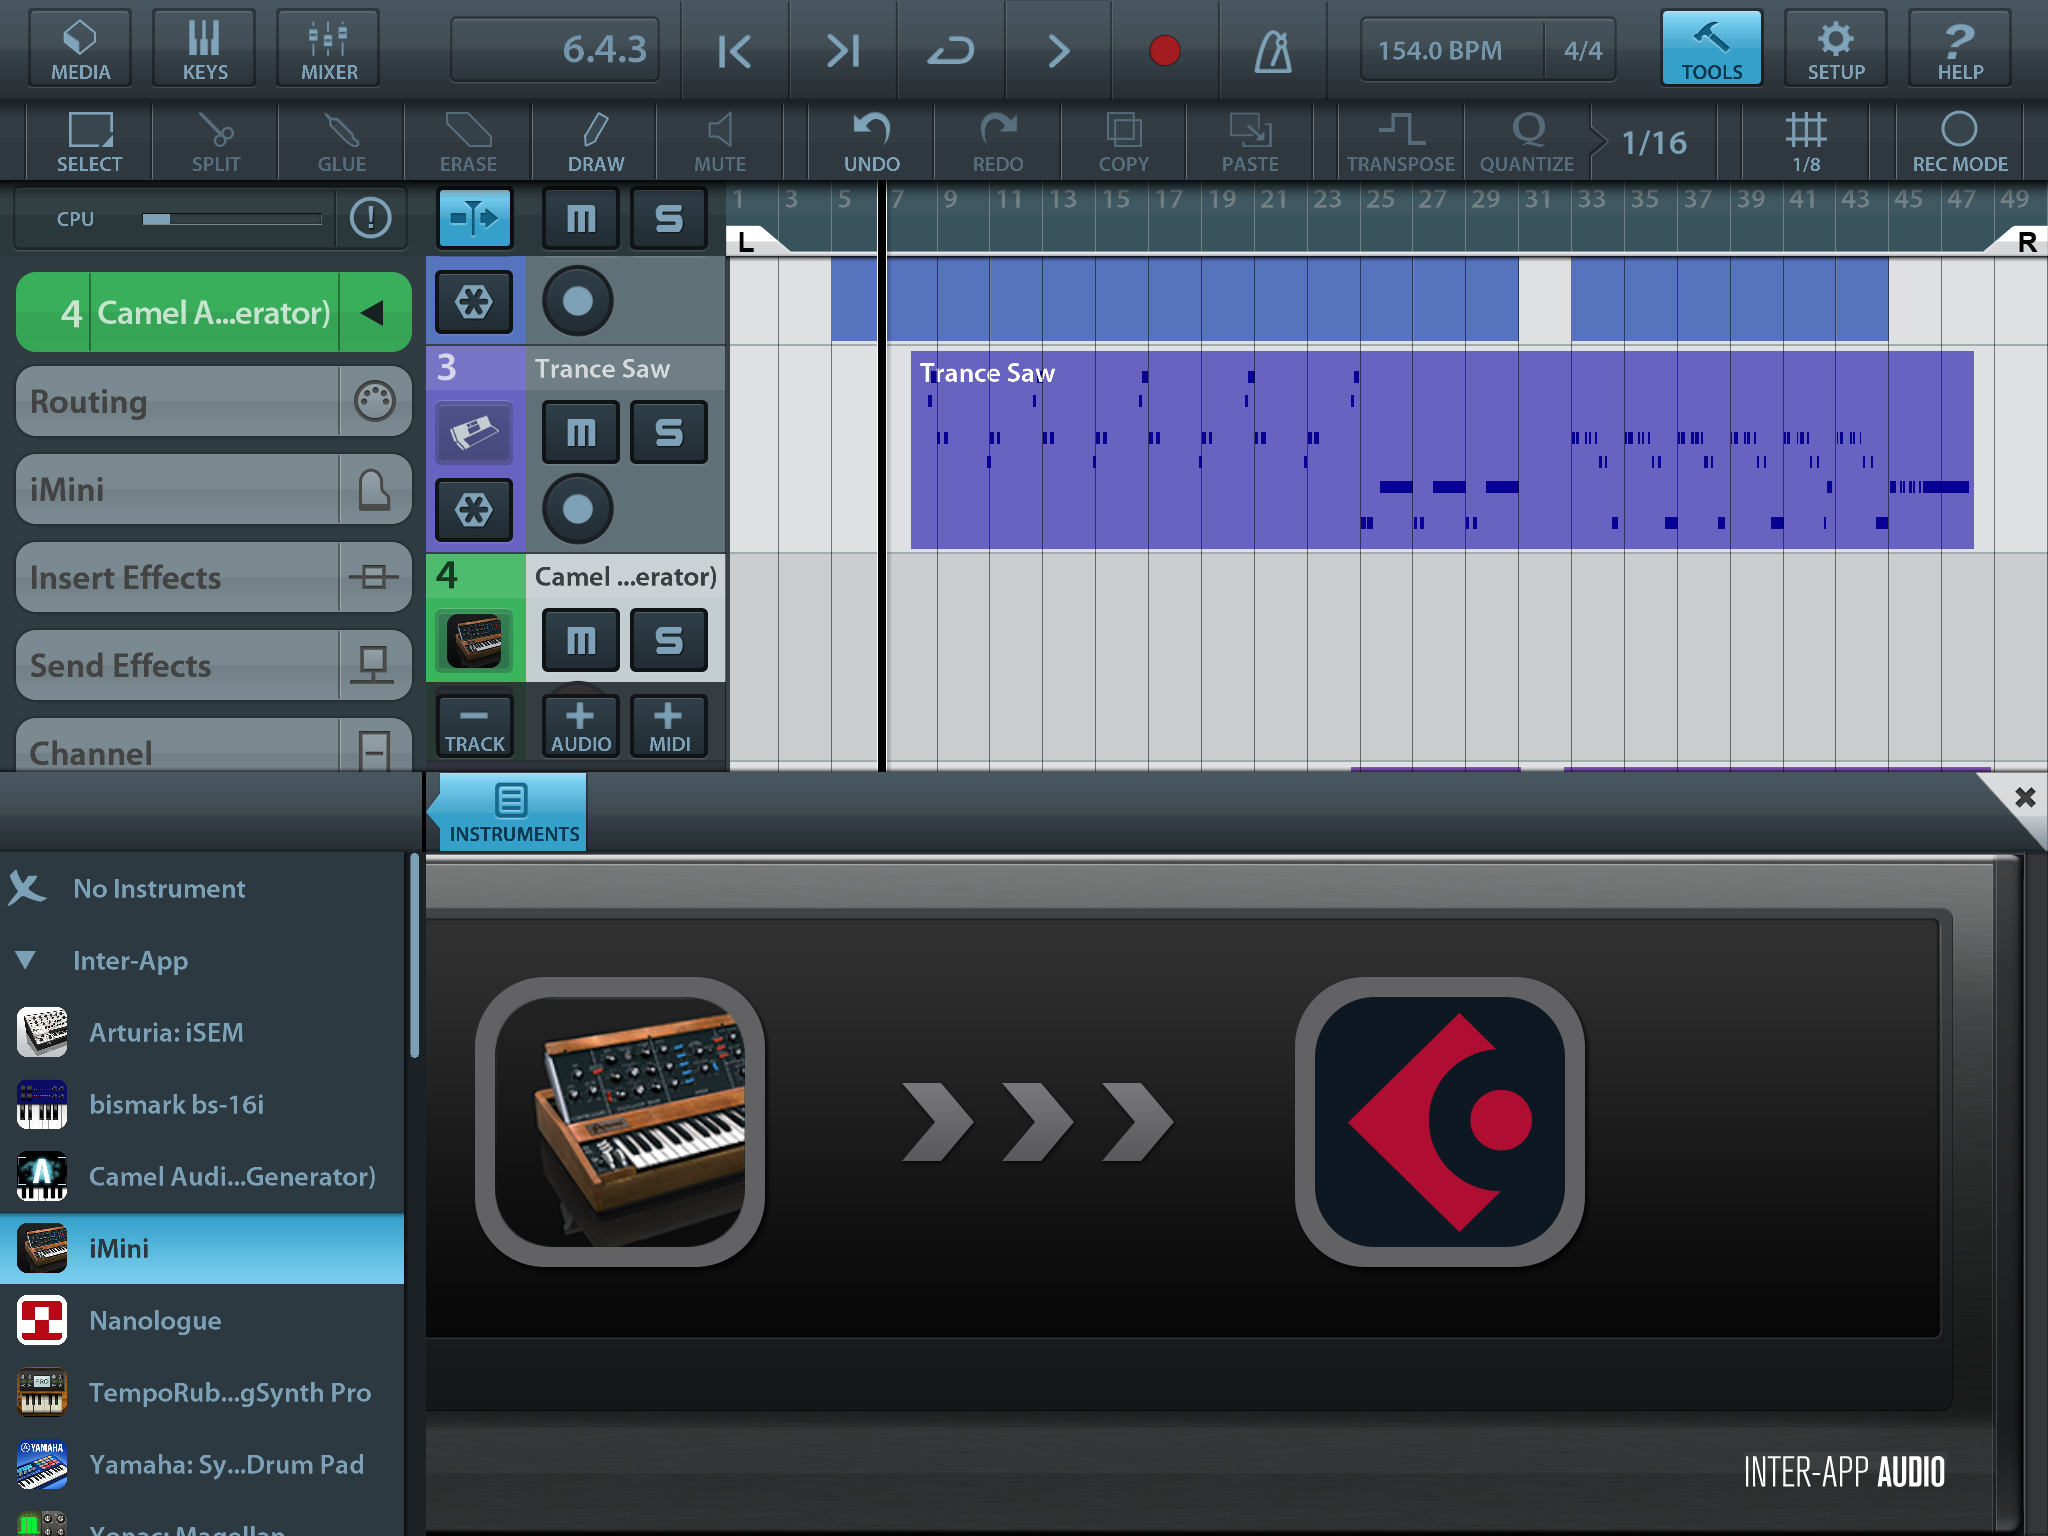Viewport: 2048px width, 1536px height.
Task: Collapse the Camel A...erator) inspector arrow
Action: (373, 313)
